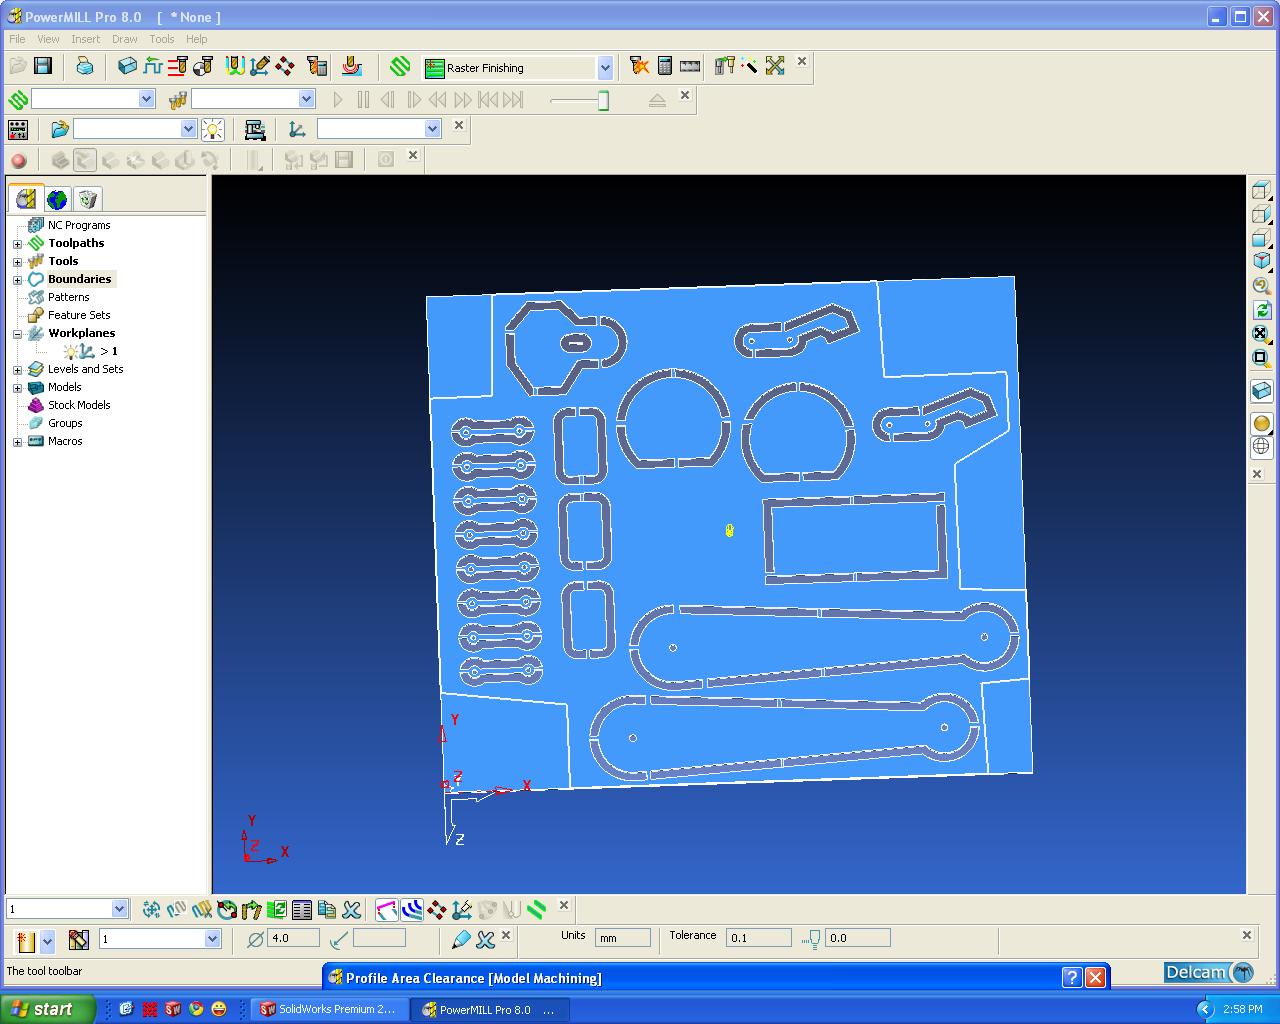
Task: Toggle shaded view with the gold sphere icon
Action: click(x=1261, y=423)
